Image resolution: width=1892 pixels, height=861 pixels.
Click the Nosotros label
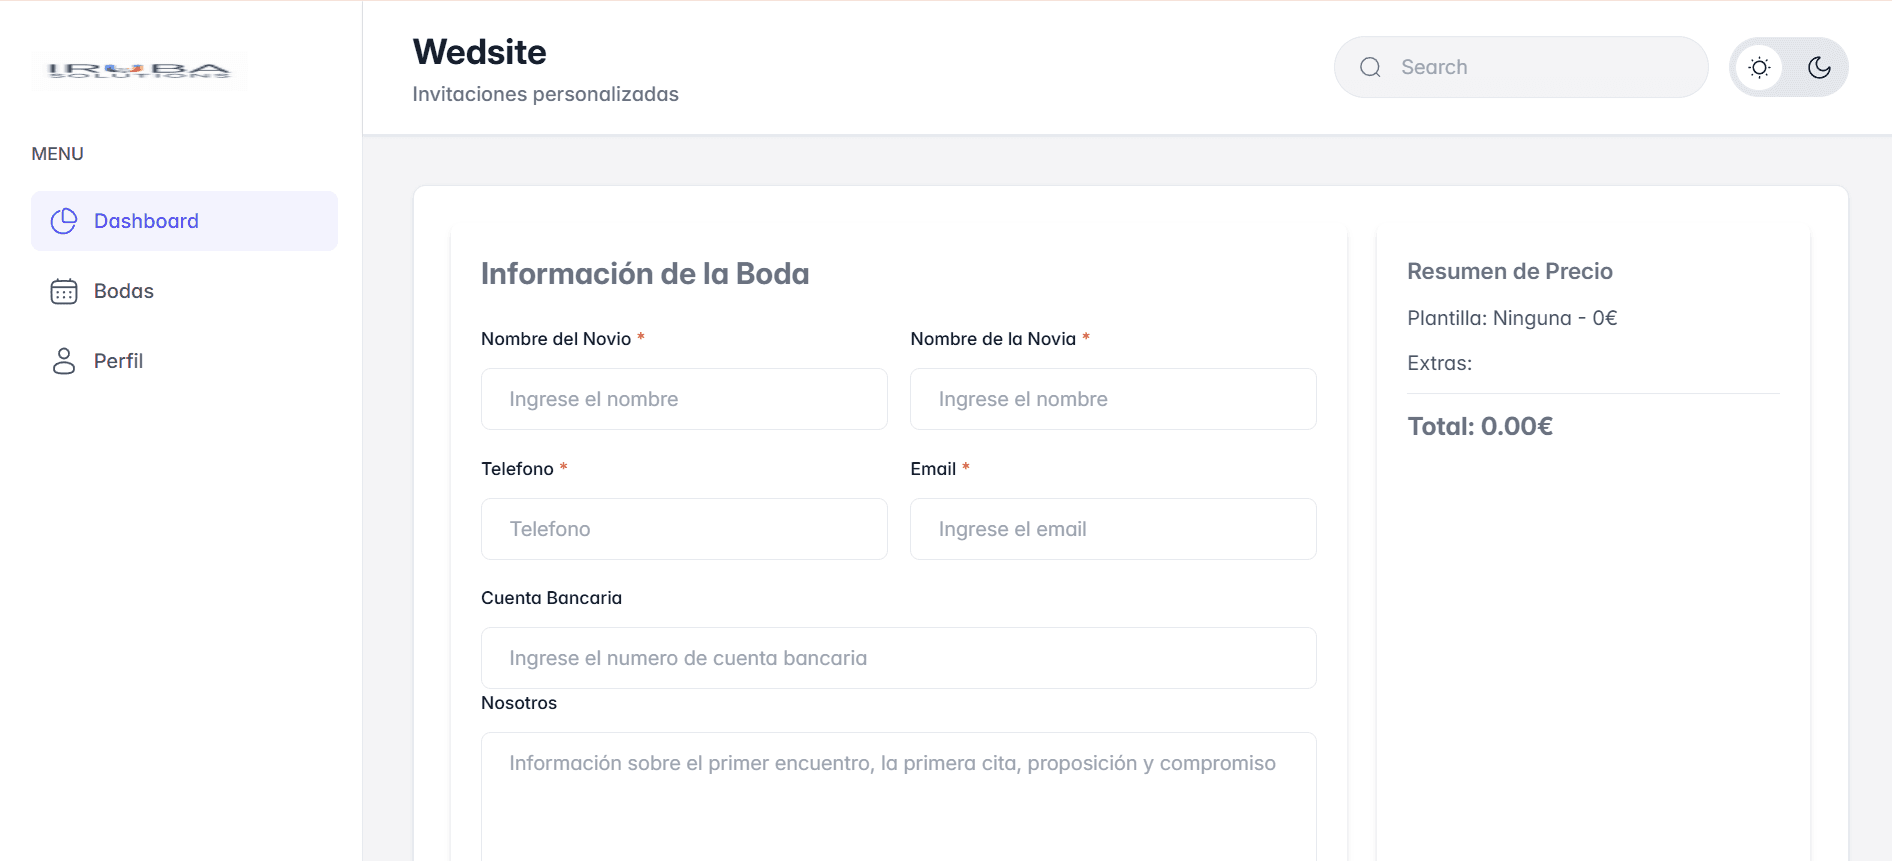click(x=519, y=703)
